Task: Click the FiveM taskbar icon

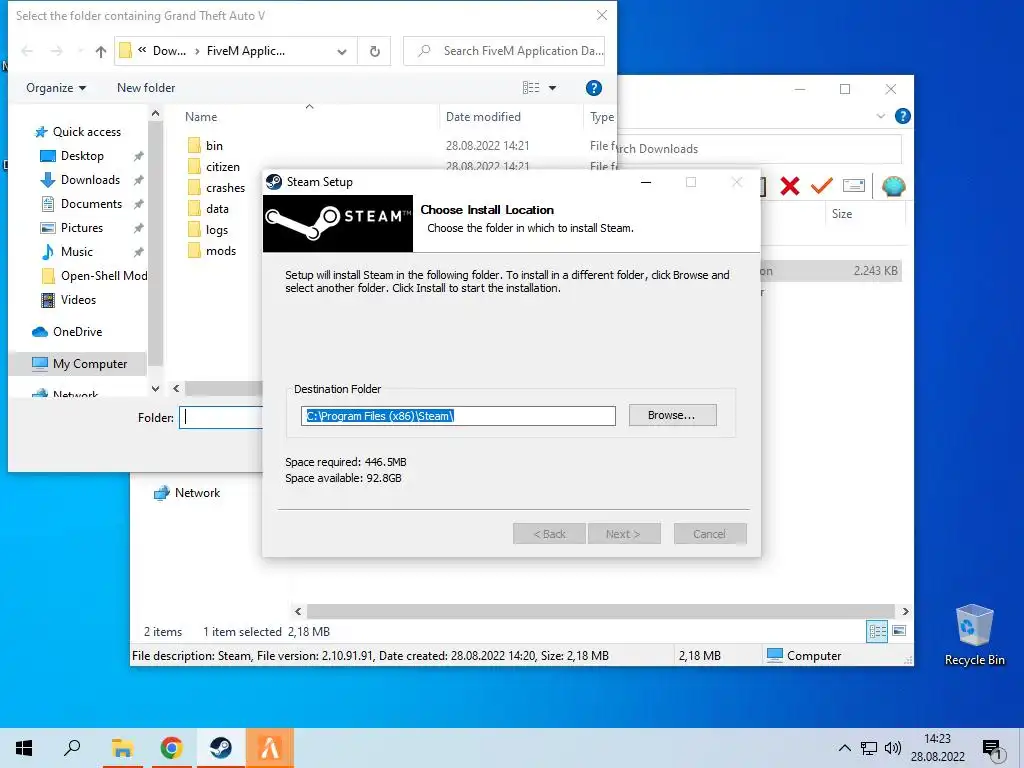Action: [x=270, y=748]
